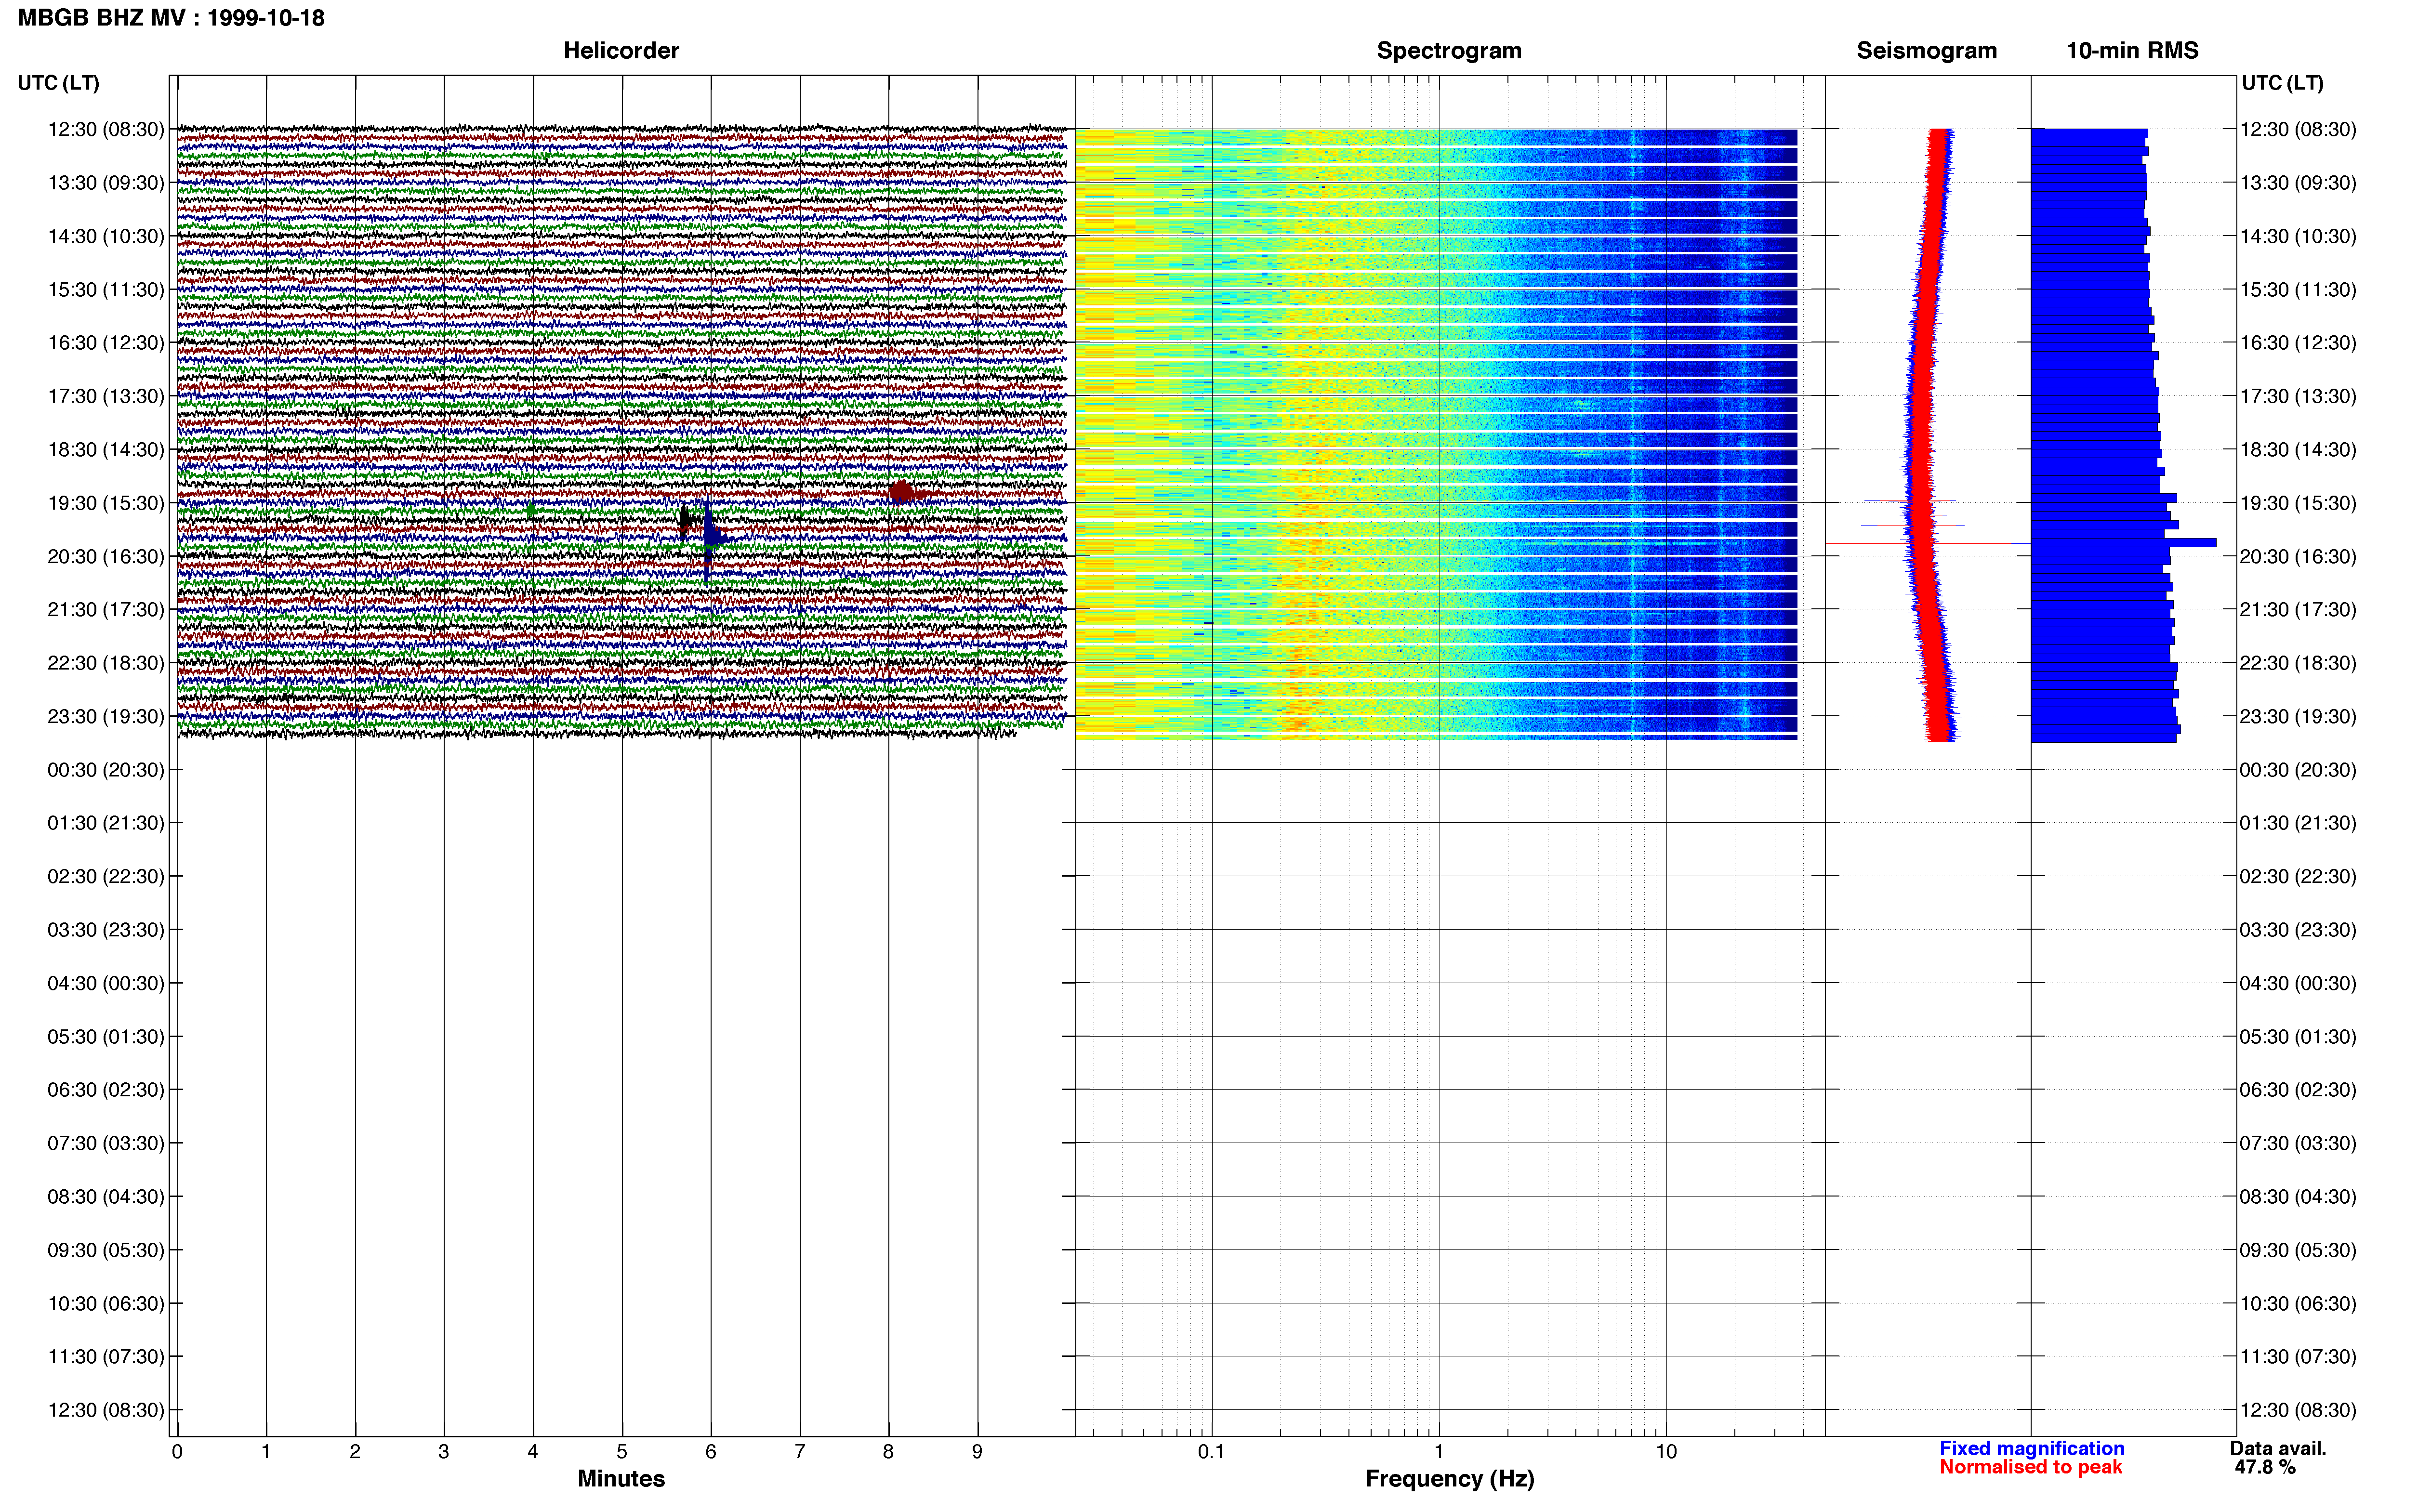Click the left '15:30 (11:30)' time label
The width and height of the screenshot is (2418, 1512).
click(x=106, y=289)
